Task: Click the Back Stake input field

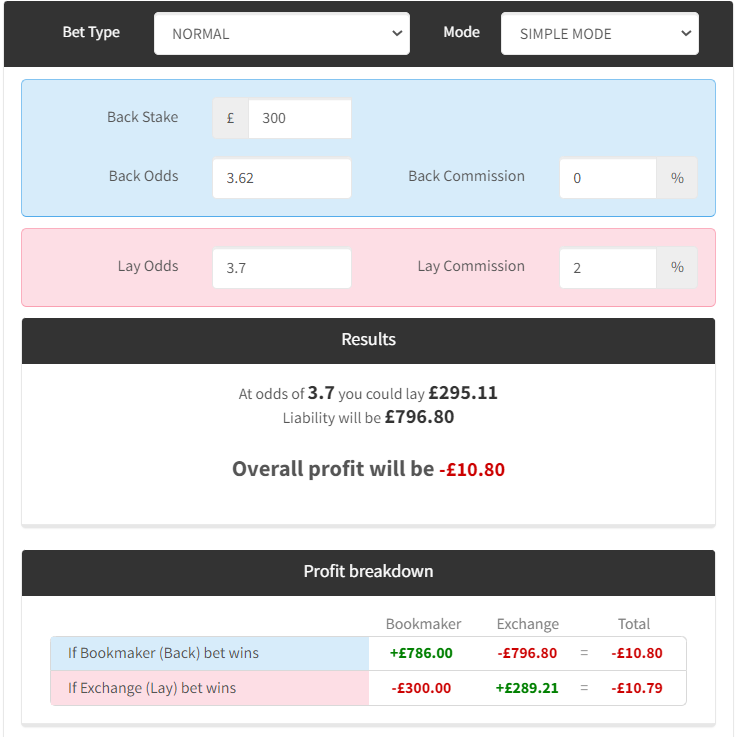Action: [300, 118]
